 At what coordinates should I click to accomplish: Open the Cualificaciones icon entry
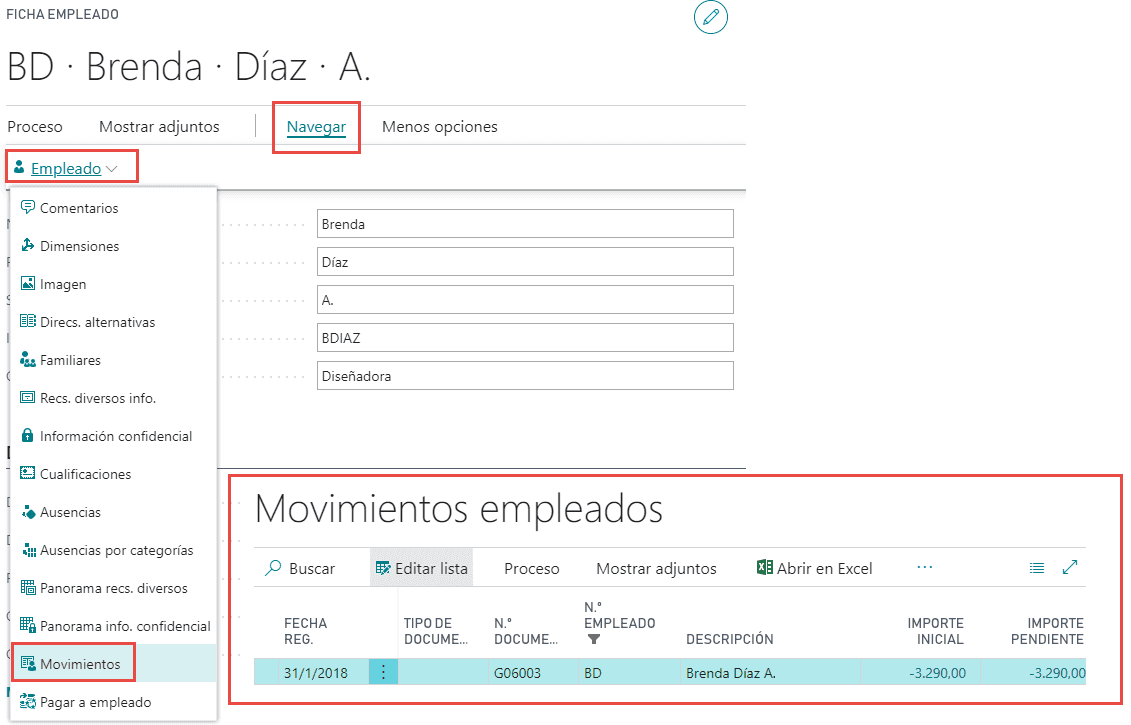[x=30, y=474]
